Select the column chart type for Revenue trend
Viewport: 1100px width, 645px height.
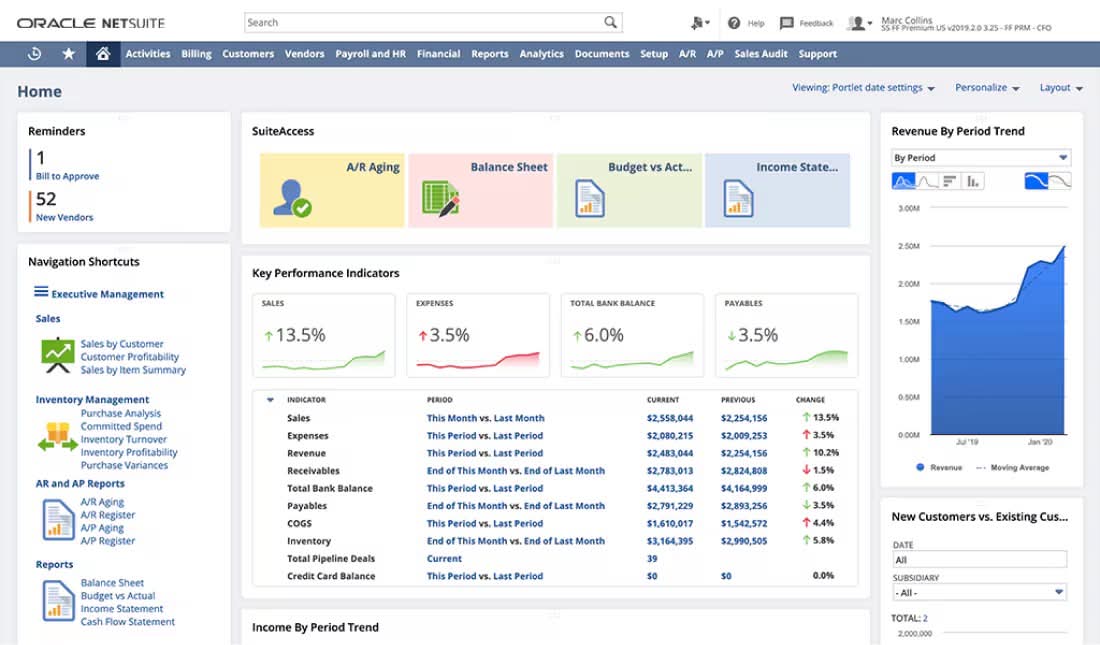click(973, 181)
